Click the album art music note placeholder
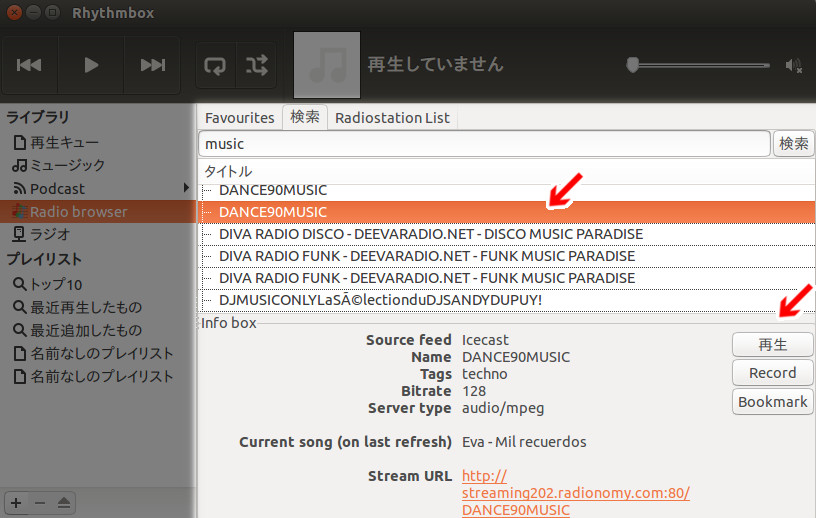 (x=327, y=65)
